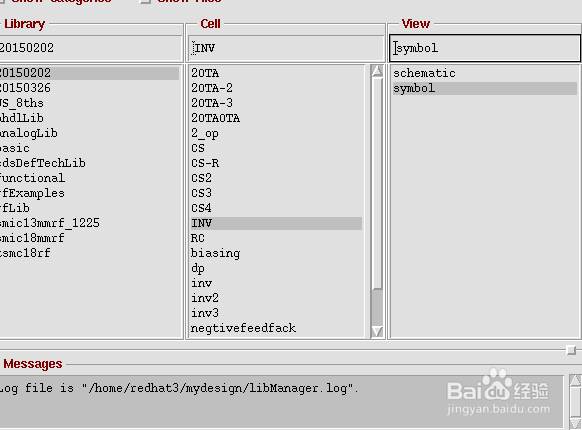Select the US_8ths library
582x430 pixels.
pos(22,103)
